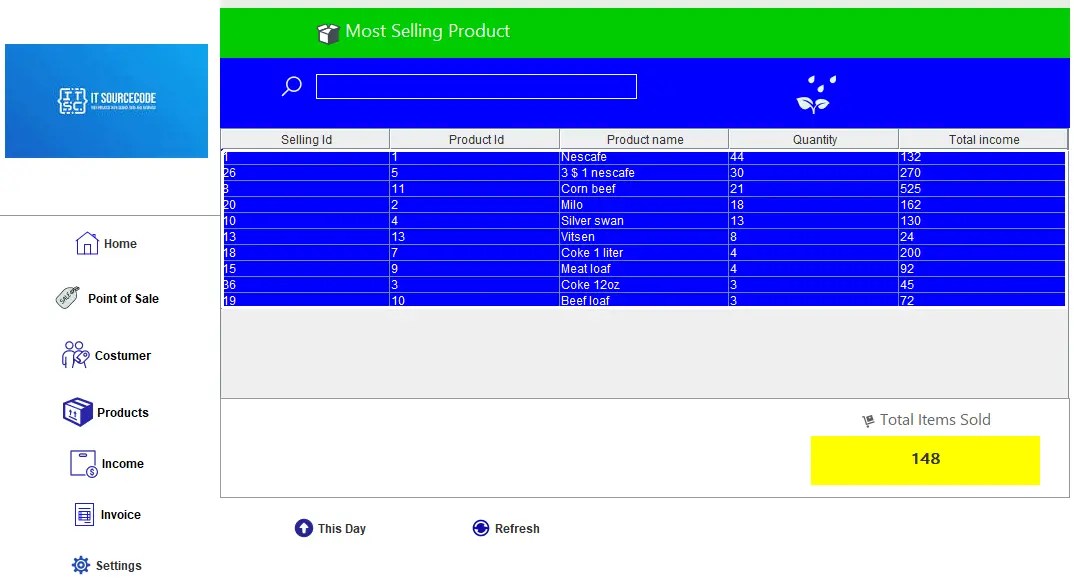The width and height of the screenshot is (1074, 588).
Task: Select the Home icon in the sidebar
Action: click(x=85, y=242)
